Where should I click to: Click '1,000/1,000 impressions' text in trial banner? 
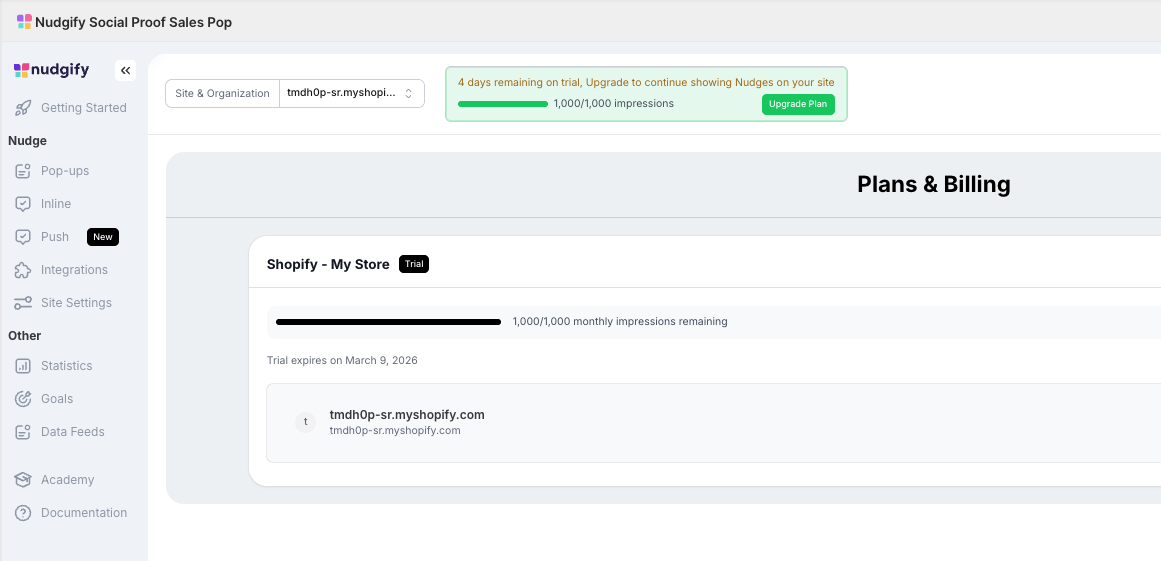[x=614, y=104]
